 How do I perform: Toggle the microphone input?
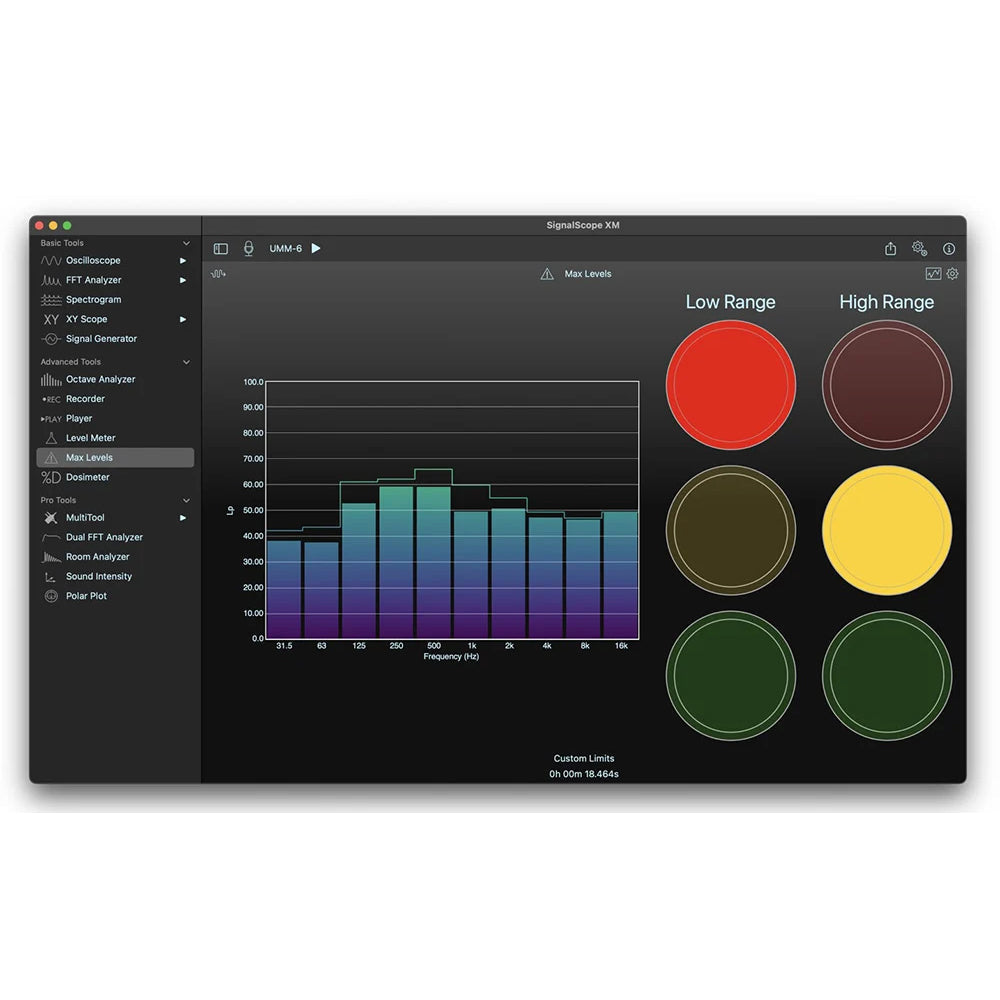pyautogui.click(x=248, y=248)
